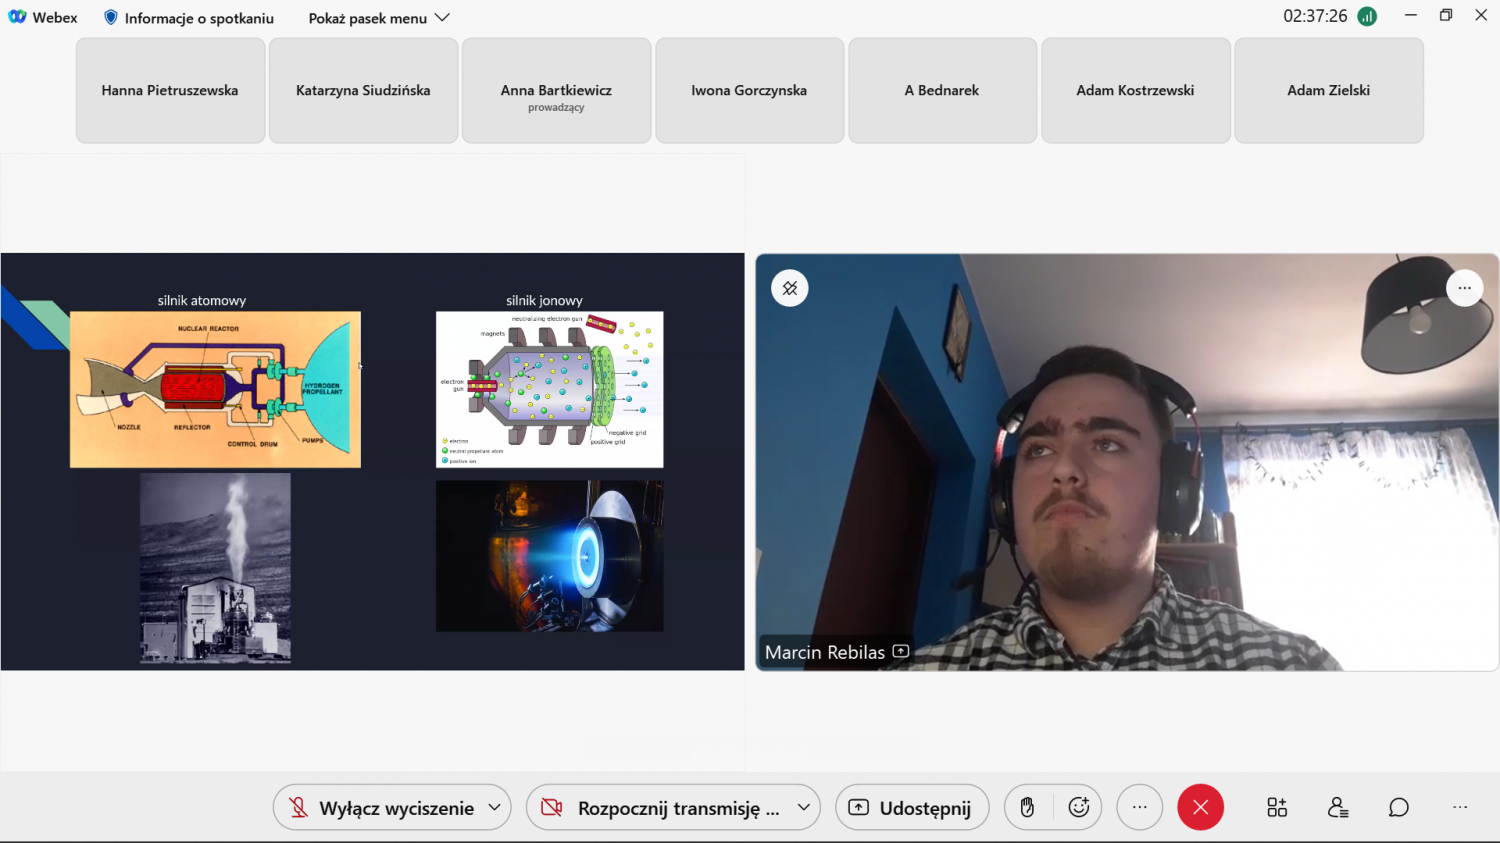The width and height of the screenshot is (1500, 843).
Task: Open panel options three dots at bottom right
Action: coord(1460,808)
